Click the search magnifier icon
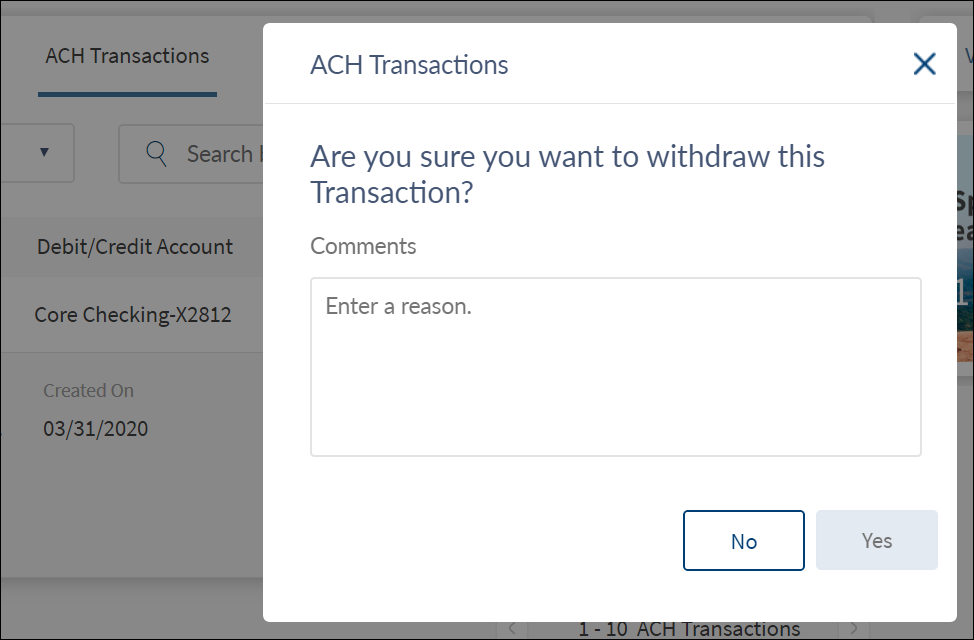974x640 pixels. pos(156,154)
